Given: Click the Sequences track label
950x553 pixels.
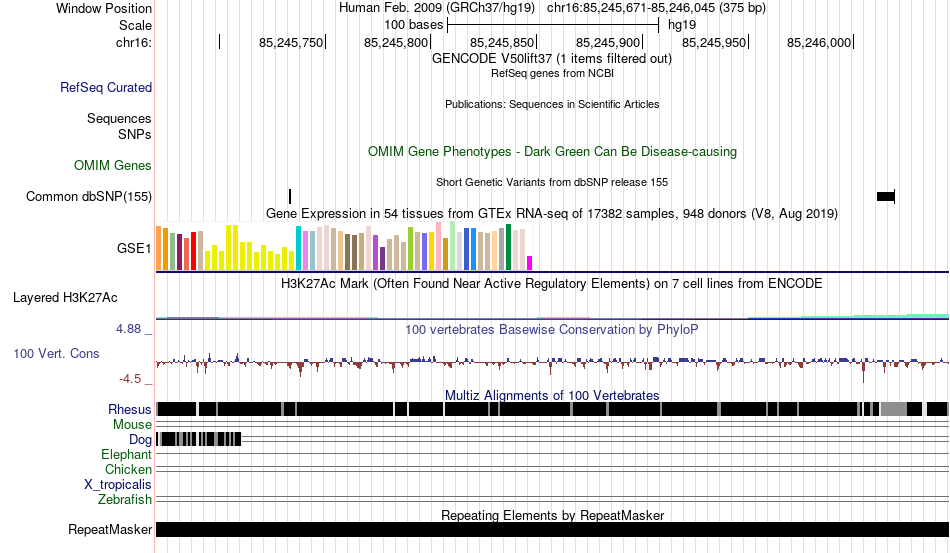Looking at the screenshot, I should (119, 118).
